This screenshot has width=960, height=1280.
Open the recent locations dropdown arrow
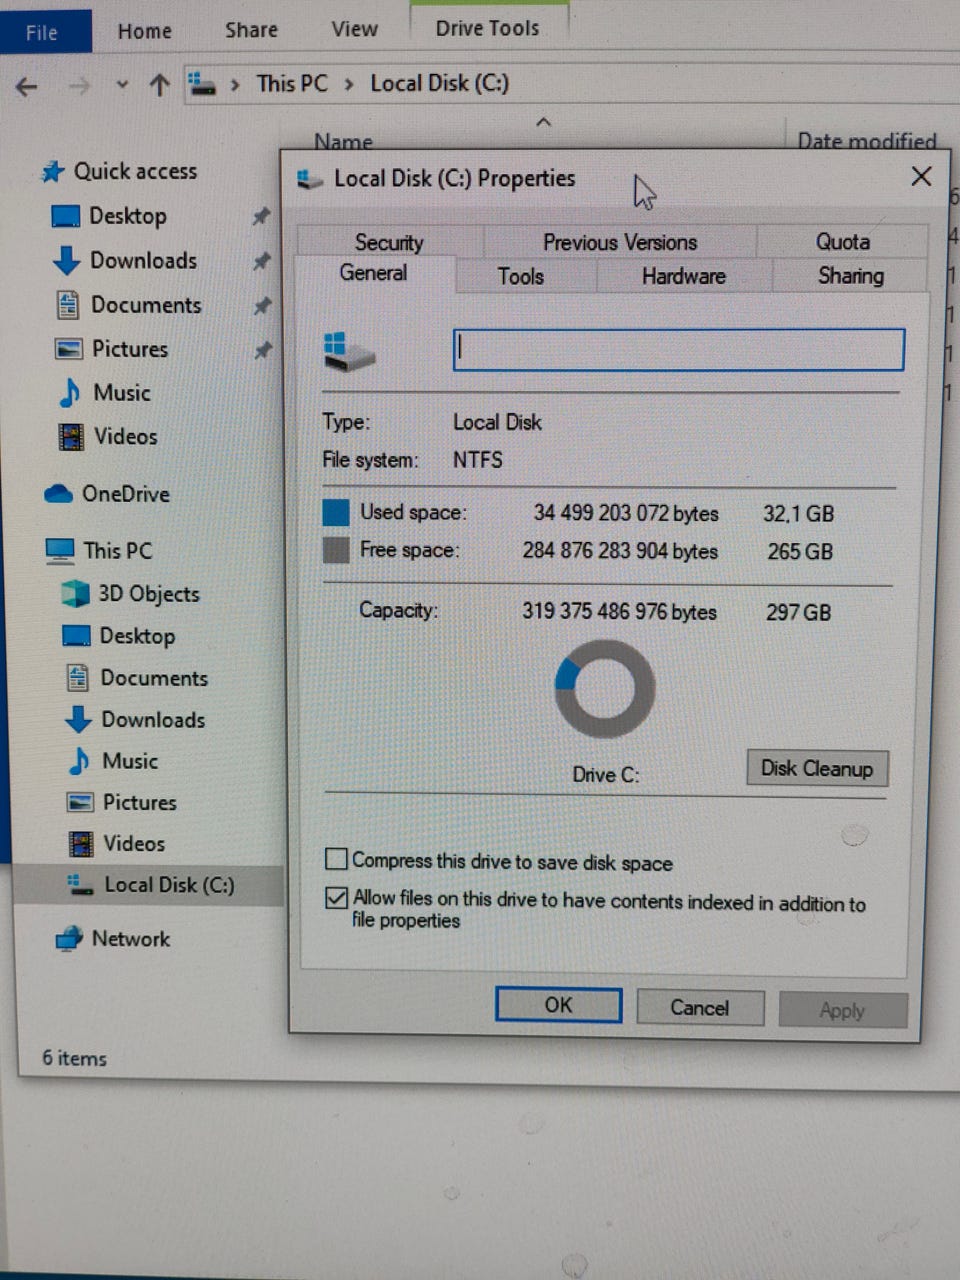tap(122, 85)
